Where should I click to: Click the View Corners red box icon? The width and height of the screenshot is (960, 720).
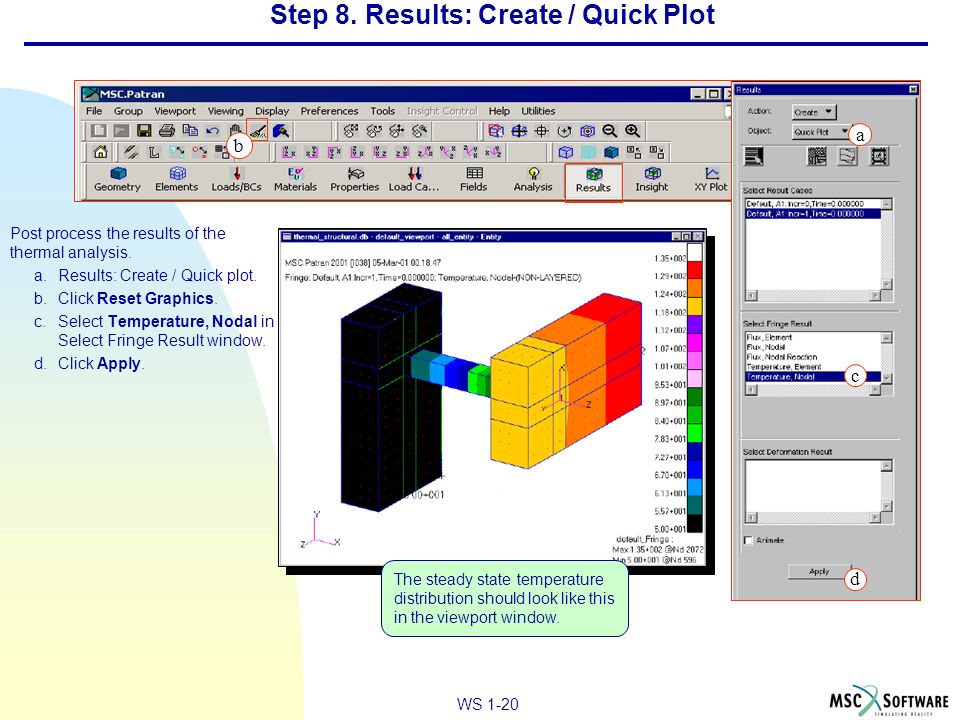tap(496, 130)
